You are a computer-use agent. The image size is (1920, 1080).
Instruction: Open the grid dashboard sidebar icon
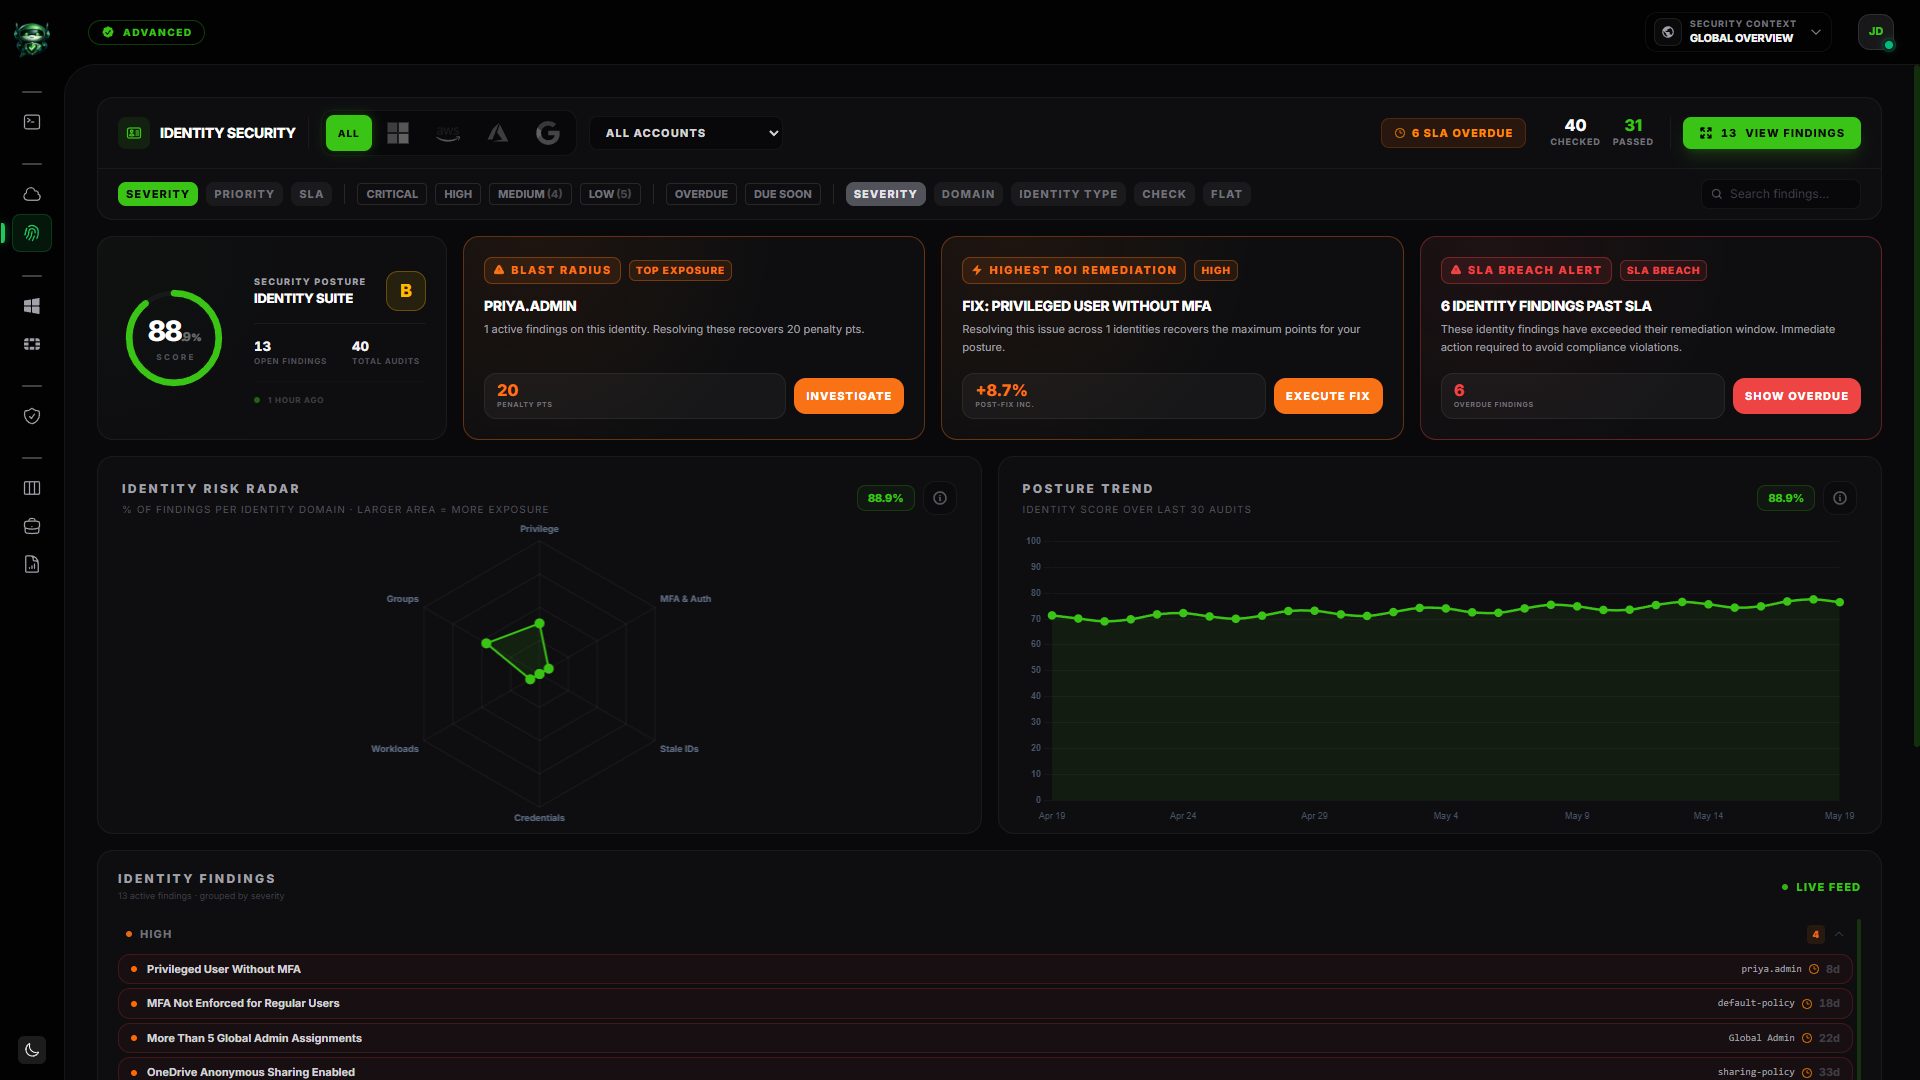(32, 344)
